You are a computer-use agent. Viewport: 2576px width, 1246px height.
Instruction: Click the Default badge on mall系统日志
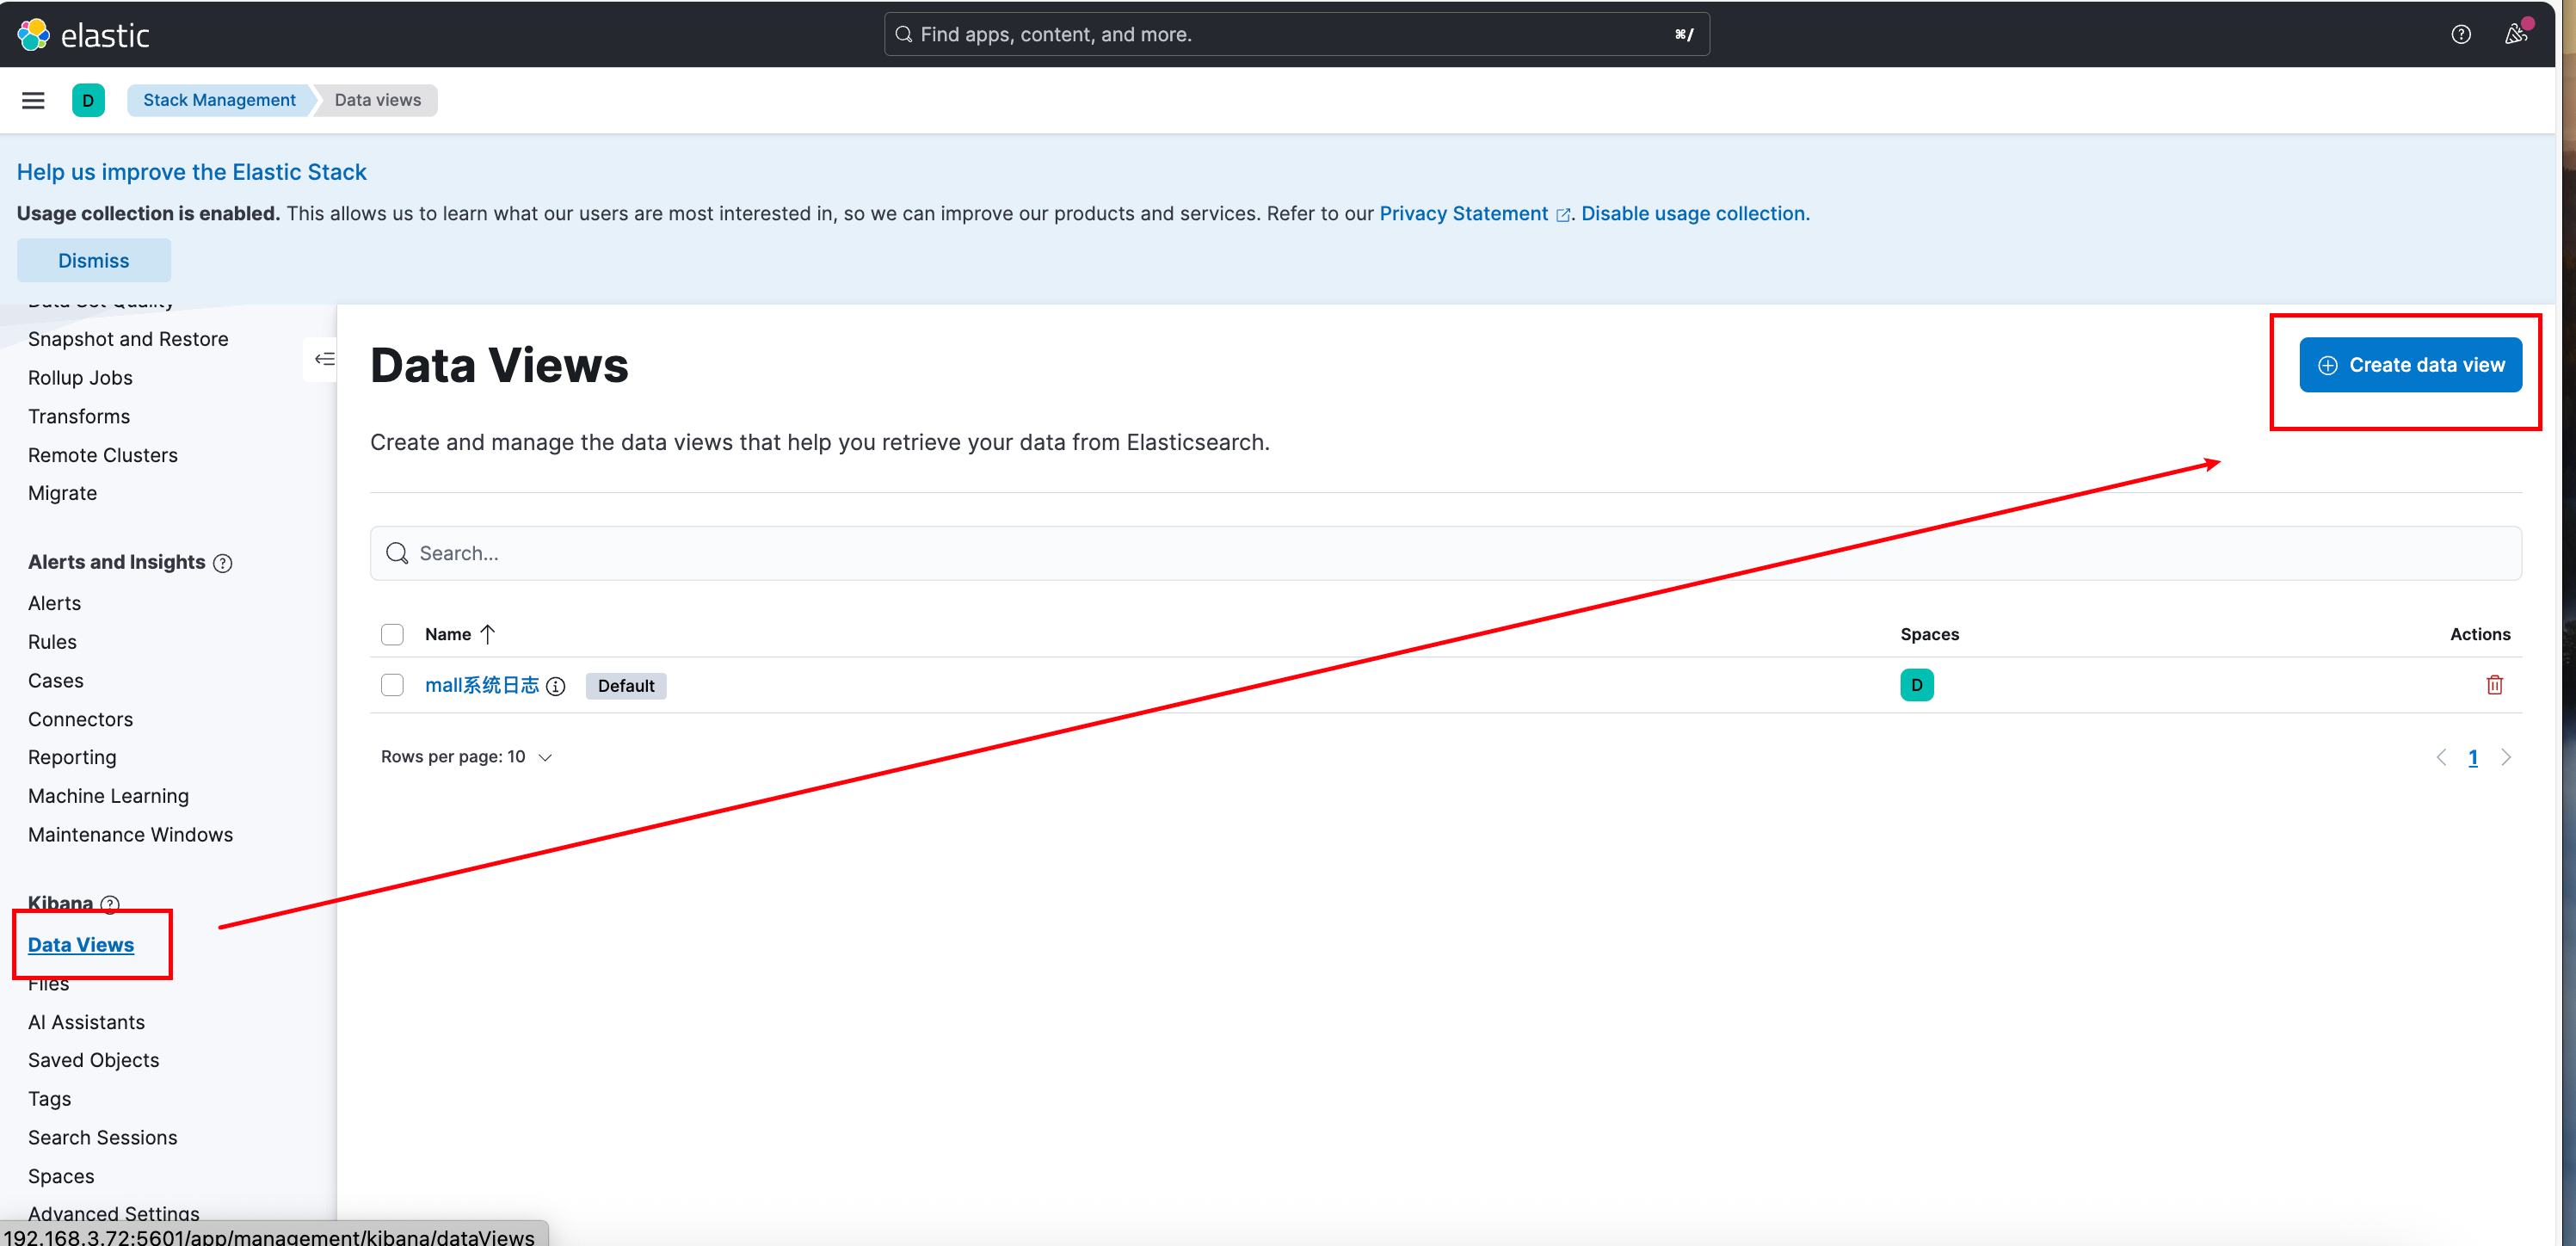(x=626, y=686)
